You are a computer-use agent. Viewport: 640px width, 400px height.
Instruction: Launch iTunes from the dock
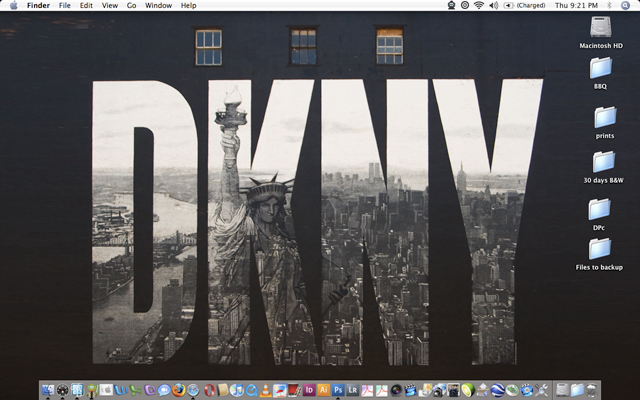click(x=237, y=391)
